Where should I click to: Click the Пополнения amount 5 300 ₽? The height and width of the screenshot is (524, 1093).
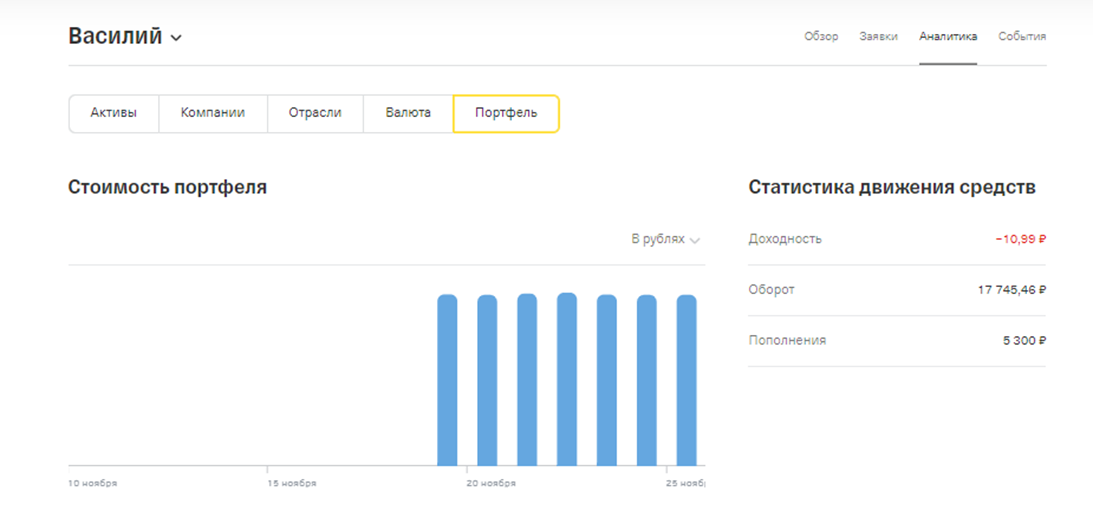click(1024, 341)
